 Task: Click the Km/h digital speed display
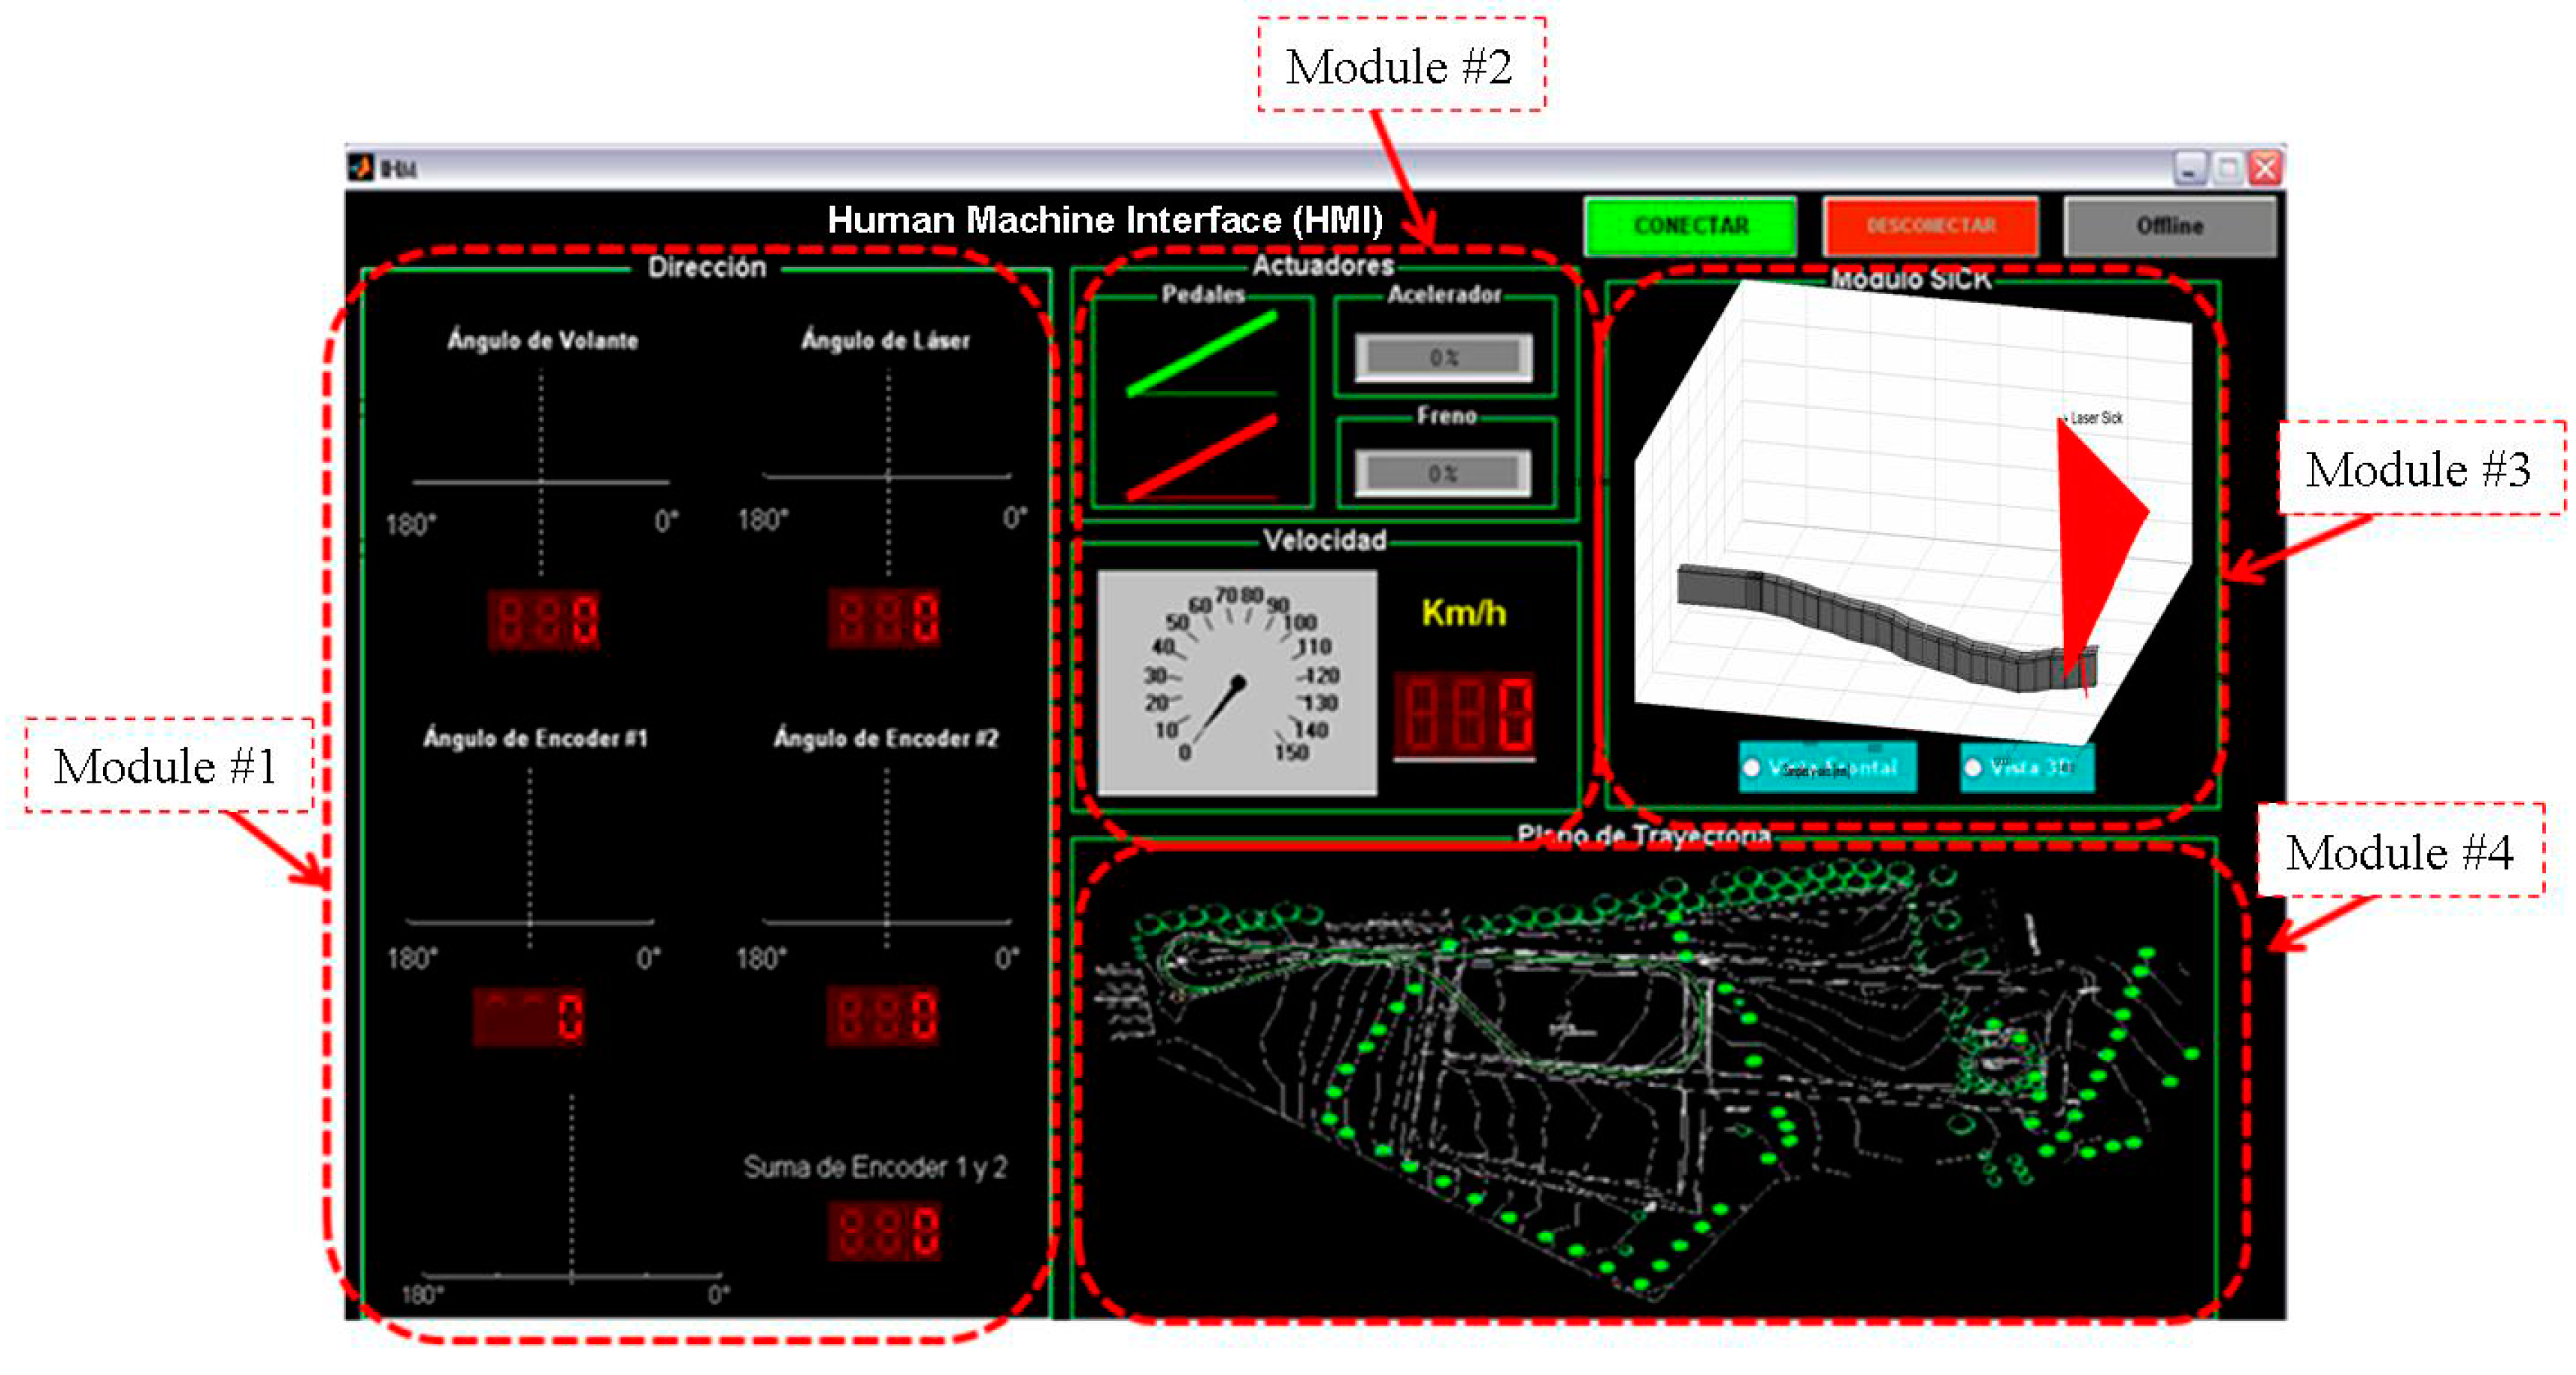point(1464,715)
